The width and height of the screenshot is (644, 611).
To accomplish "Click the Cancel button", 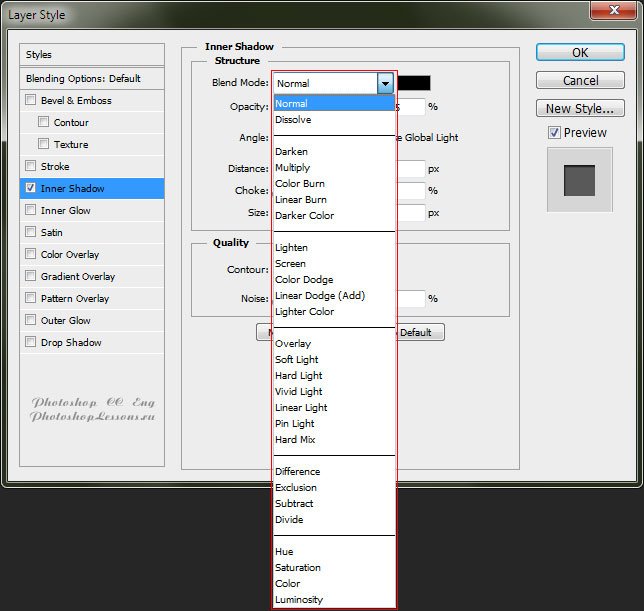I will (580, 80).
